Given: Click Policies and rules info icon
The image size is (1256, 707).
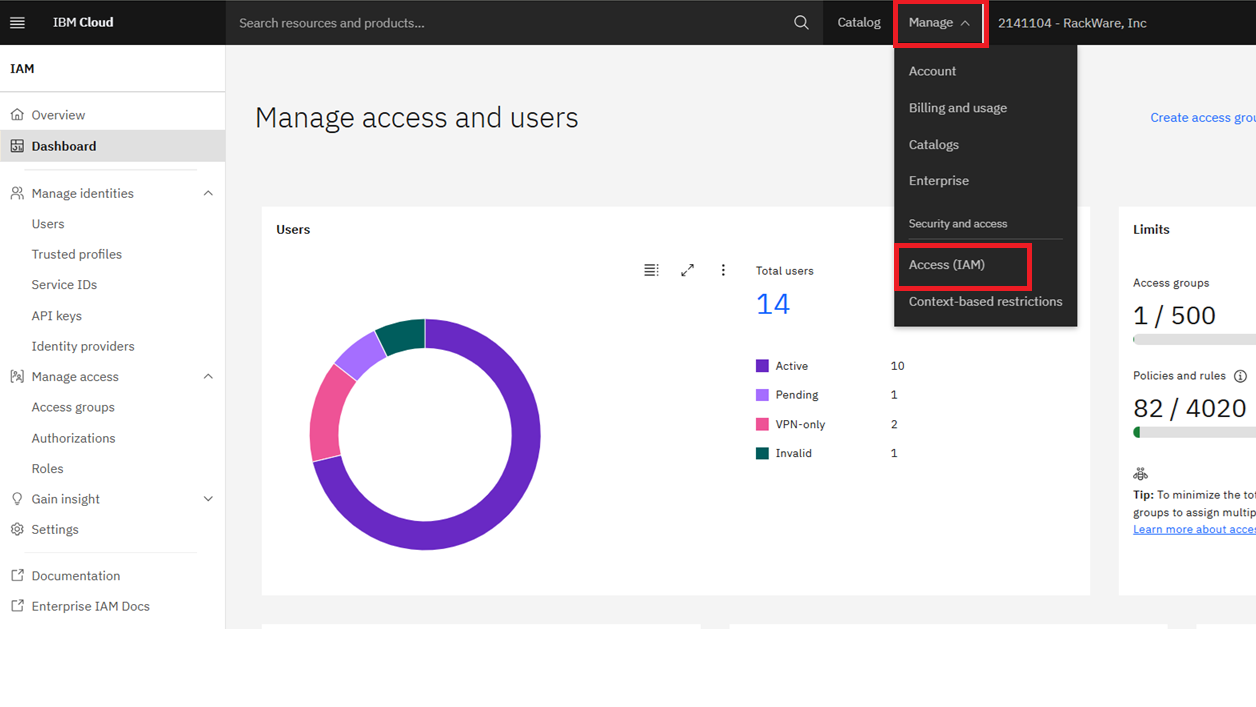Looking at the screenshot, I should [1240, 376].
